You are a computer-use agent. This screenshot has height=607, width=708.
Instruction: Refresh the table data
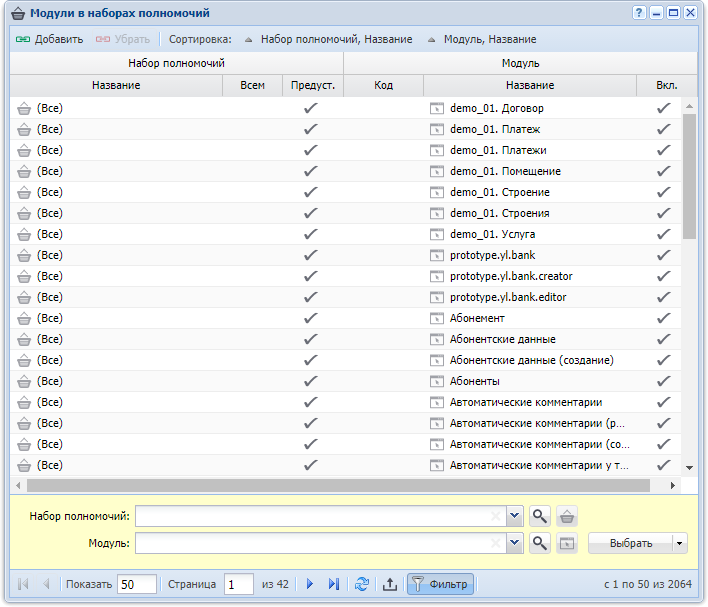coord(362,584)
